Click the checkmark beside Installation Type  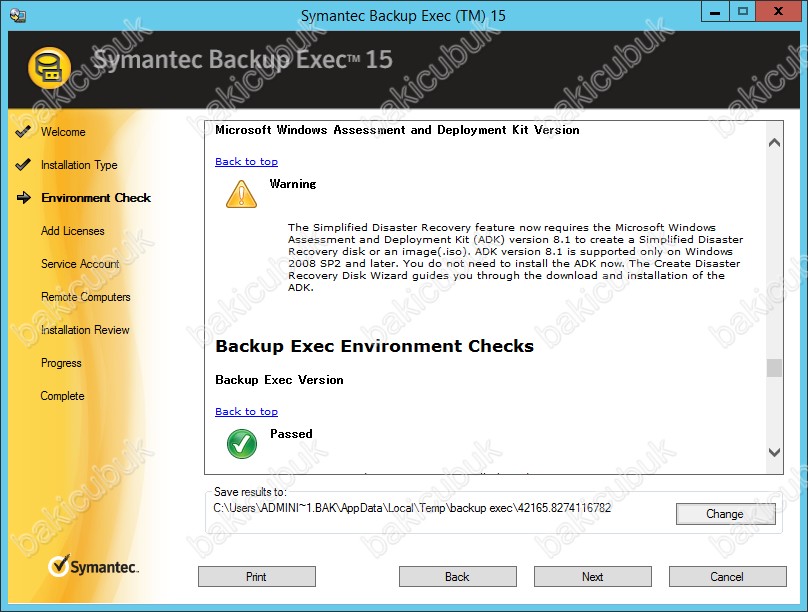click(23, 164)
